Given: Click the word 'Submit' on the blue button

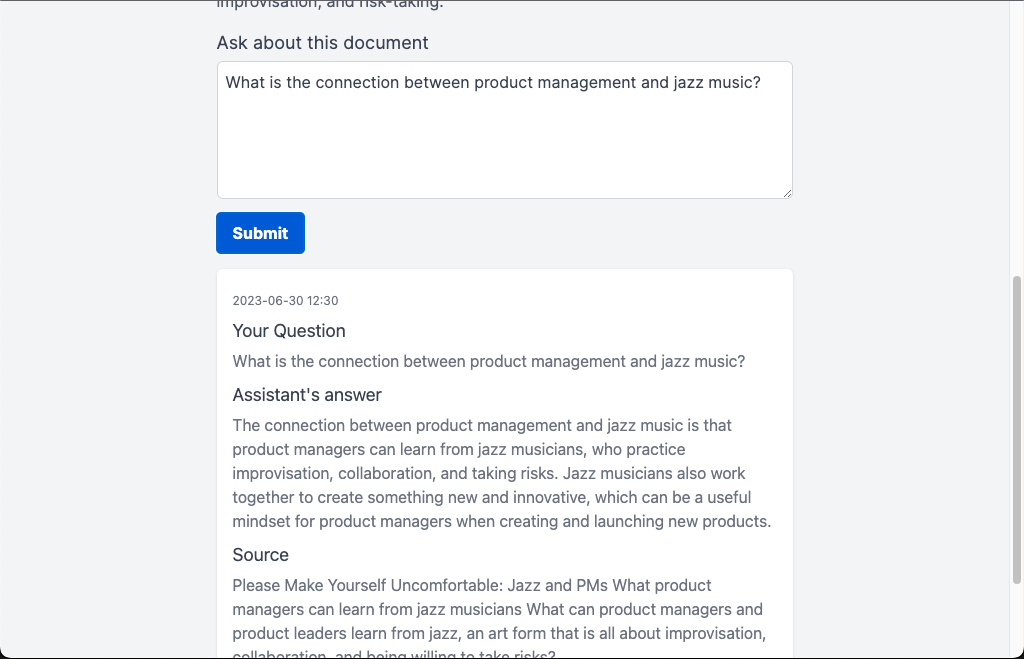Looking at the screenshot, I should [x=260, y=233].
